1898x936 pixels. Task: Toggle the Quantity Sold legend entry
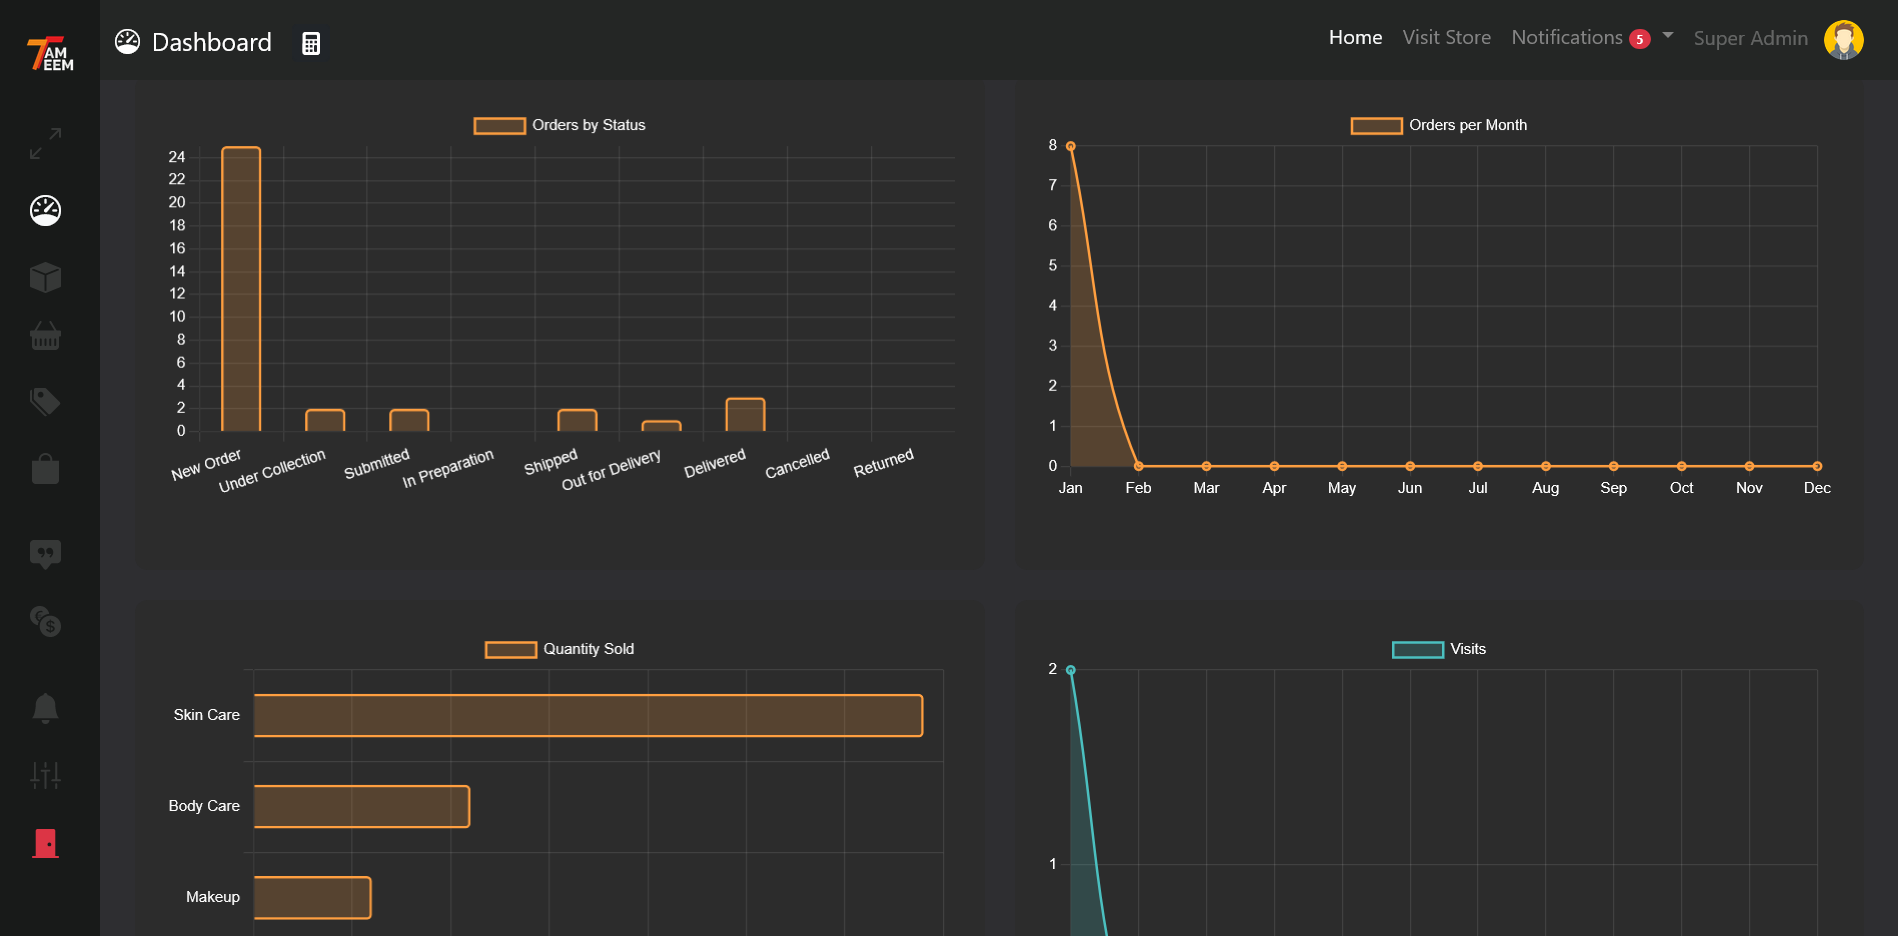tap(559, 649)
